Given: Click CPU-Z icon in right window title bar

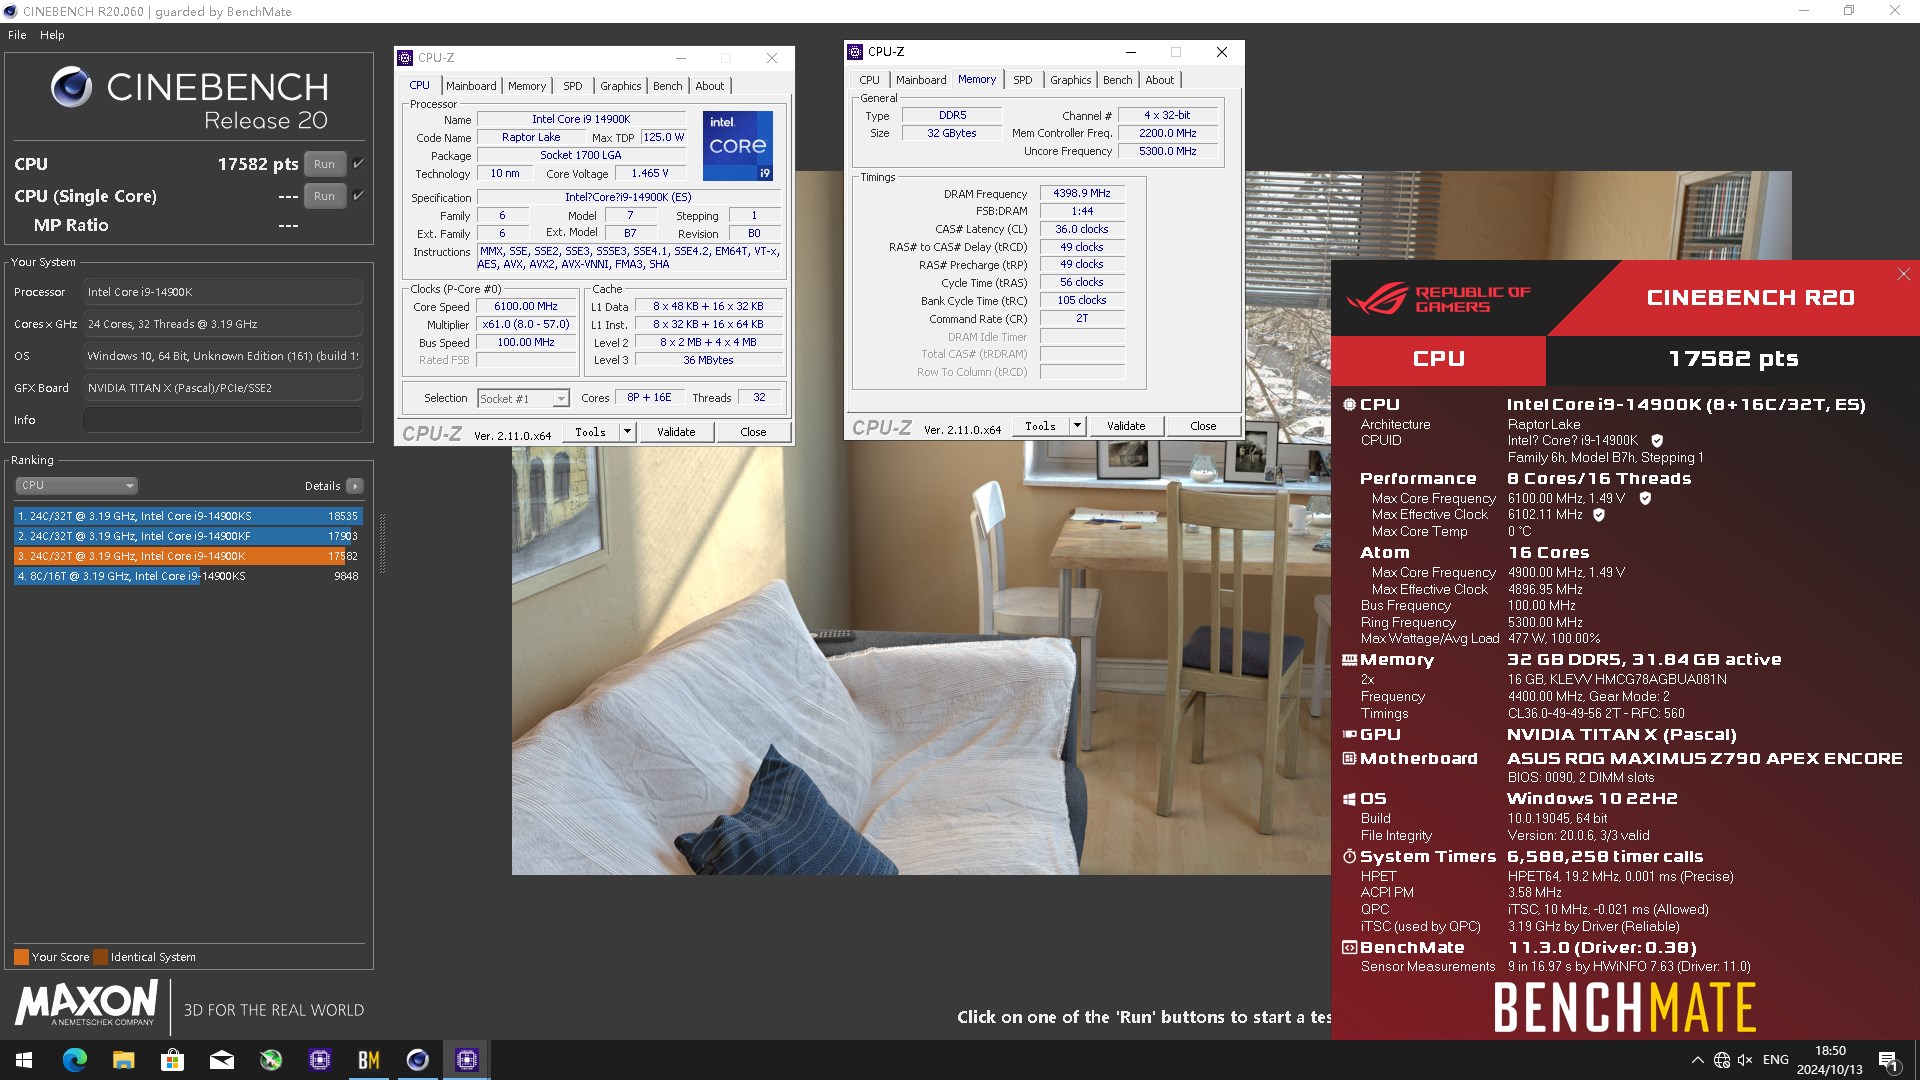Looking at the screenshot, I should (x=856, y=52).
